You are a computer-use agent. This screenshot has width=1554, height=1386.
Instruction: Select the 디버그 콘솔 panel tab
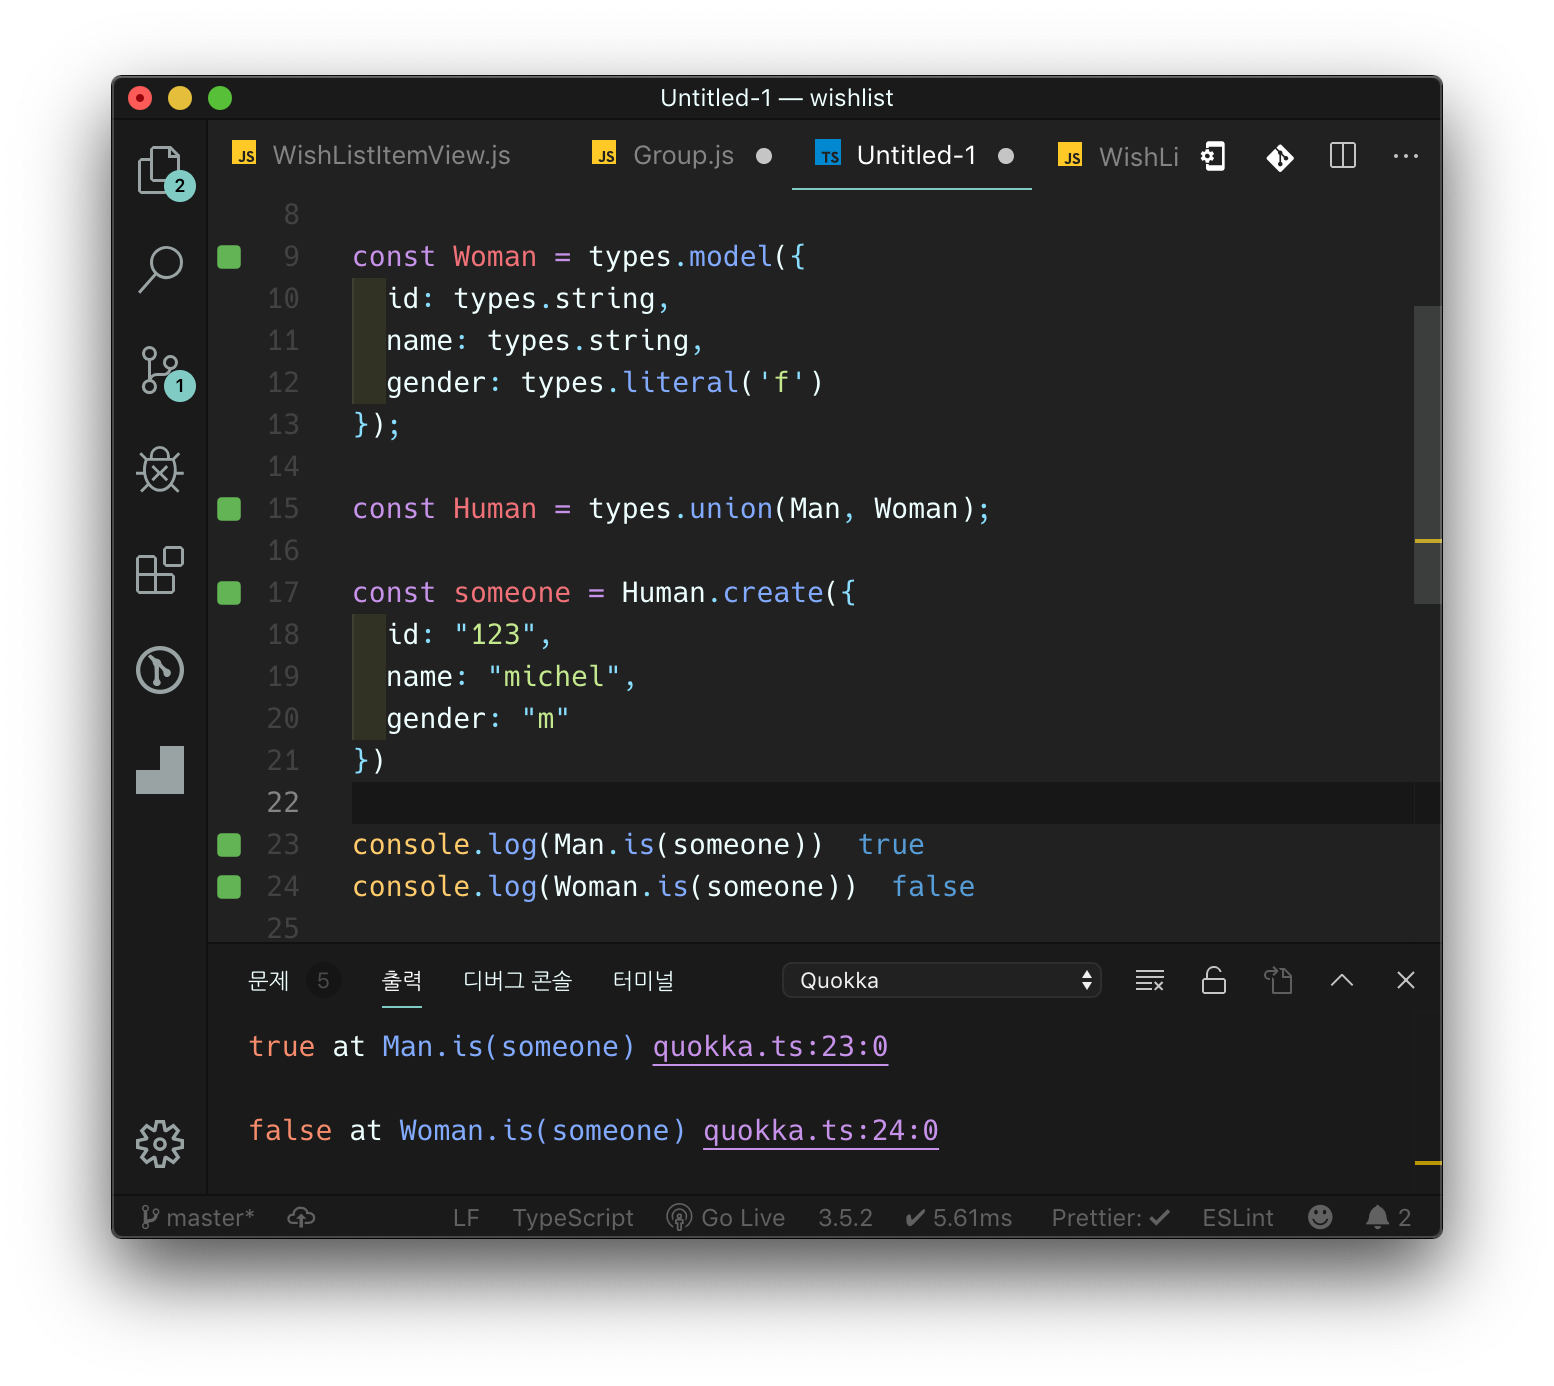pos(517,981)
